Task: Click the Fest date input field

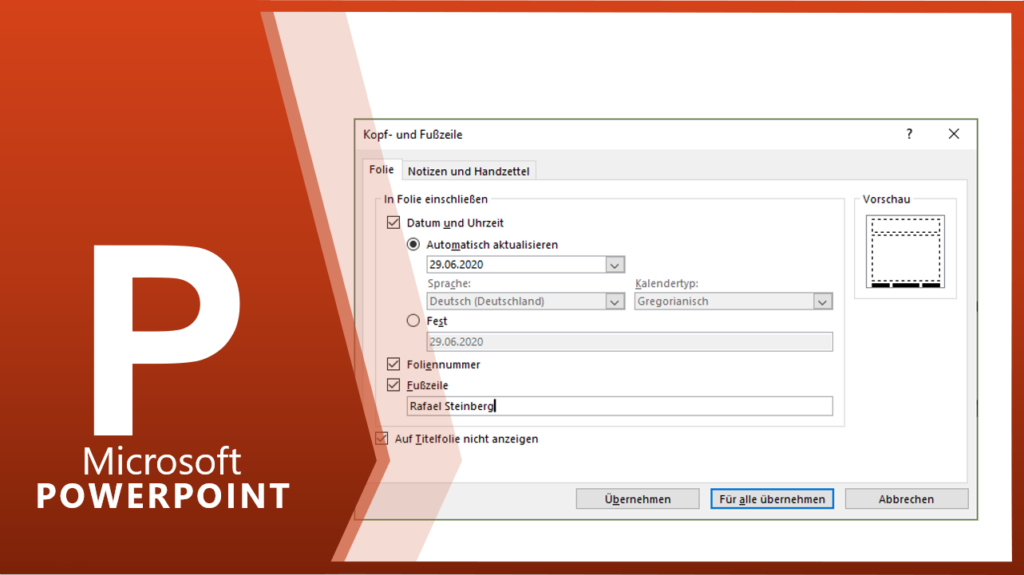Action: click(x=630, y=342)
